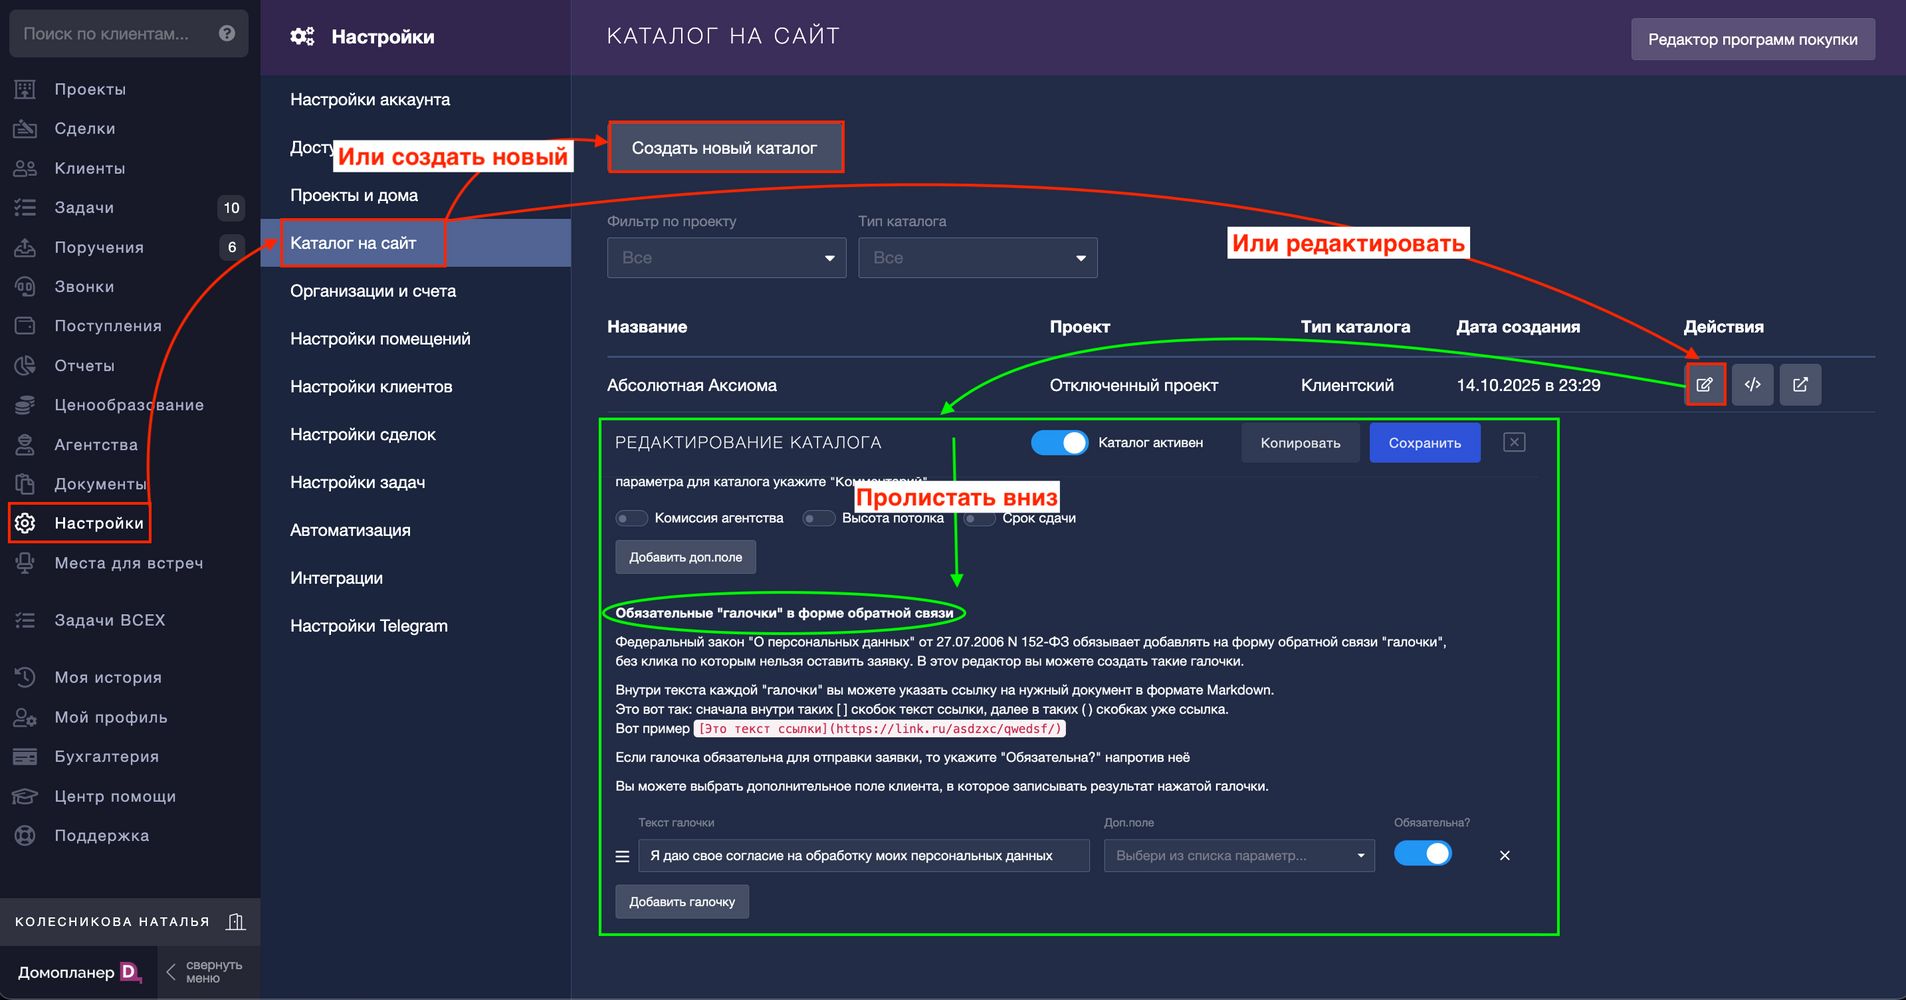Screen dimensions: 1906x1000
Task: Save the catalog with Сохранить button
Action: pyautogui.click(x=1425, y=443)
